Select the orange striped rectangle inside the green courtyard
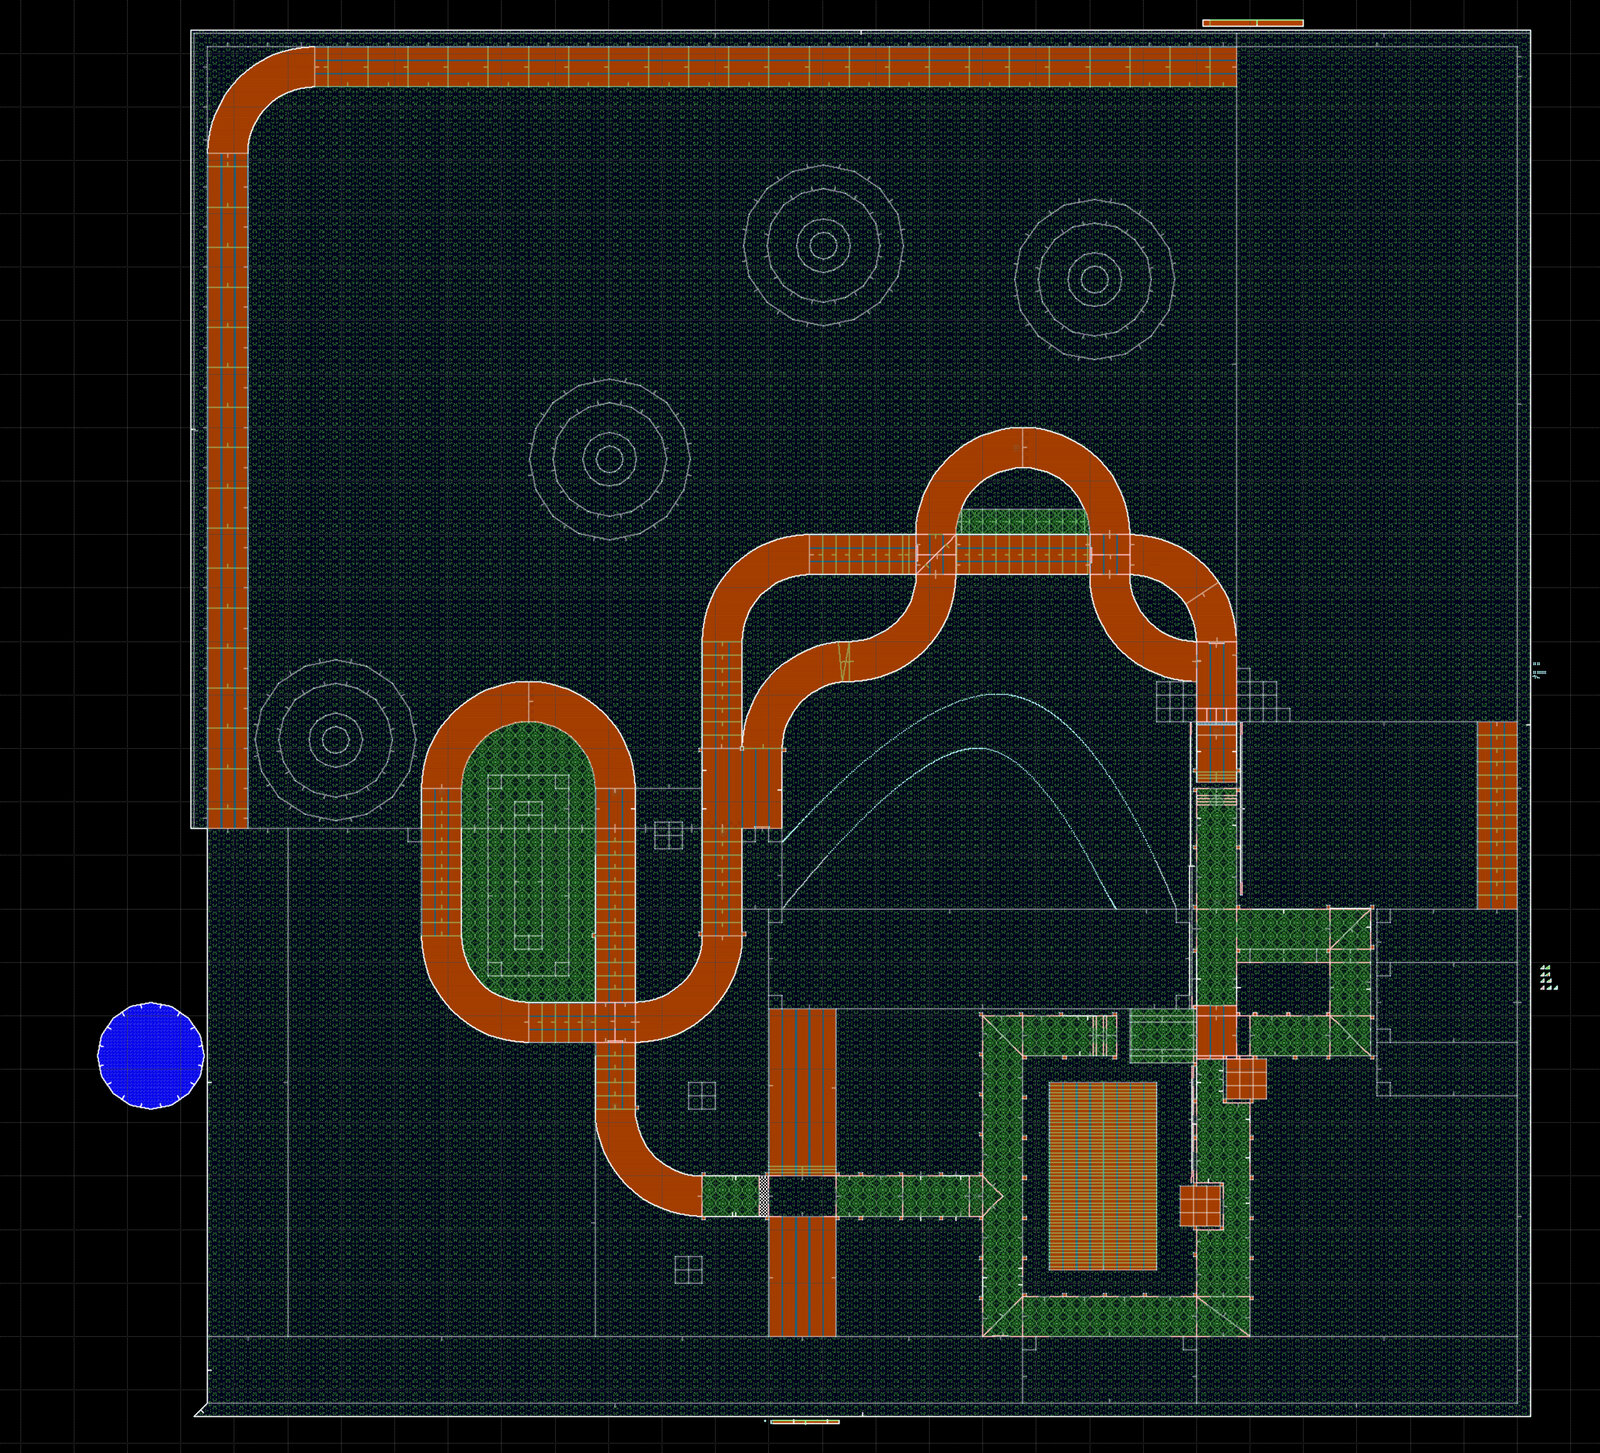 click(1102, 1176)
